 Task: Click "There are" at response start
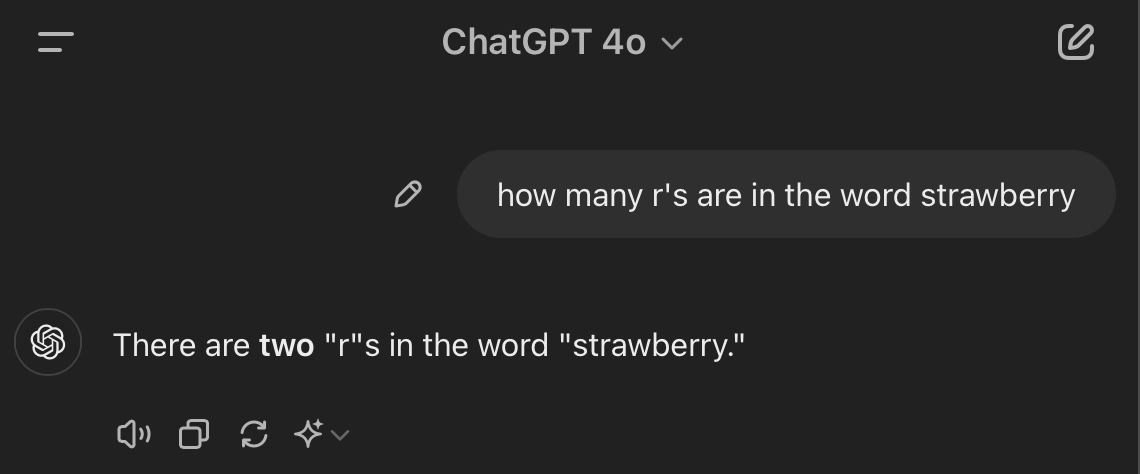(x=181, y=345)
